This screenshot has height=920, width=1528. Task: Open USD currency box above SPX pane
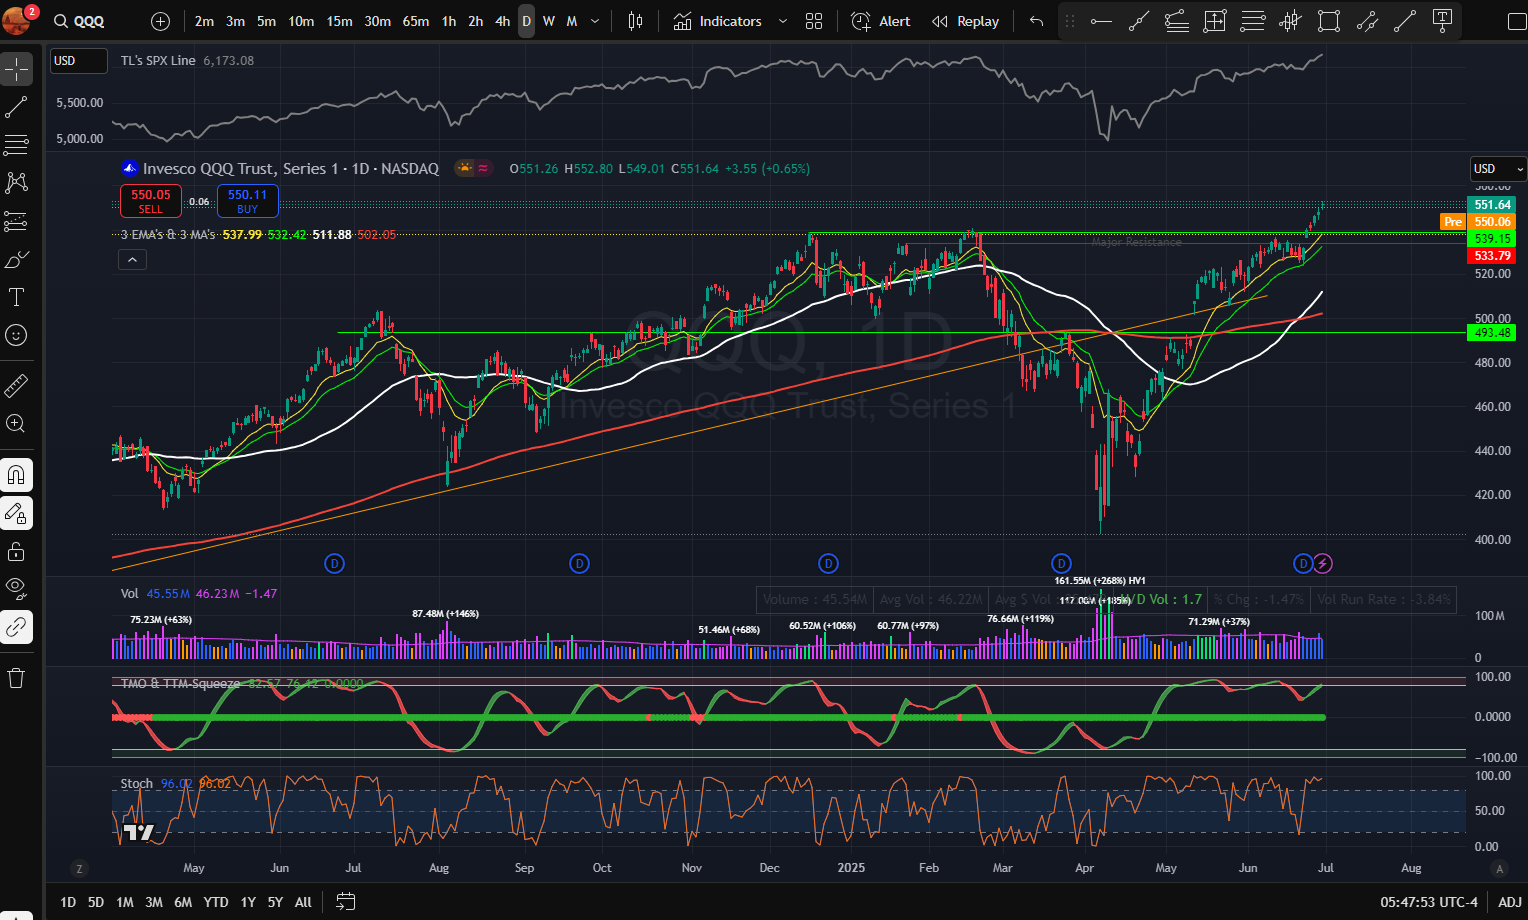[x=79, y=61]
